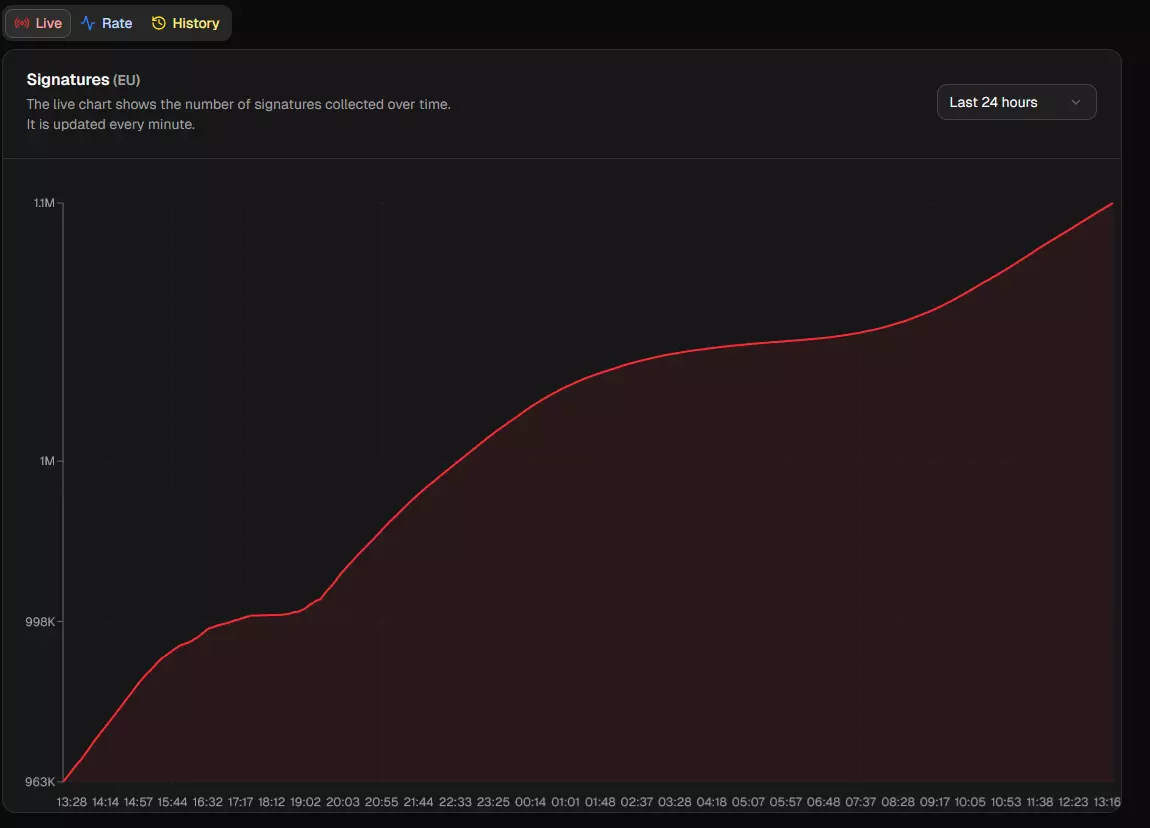Click the 11:38 time label
This screenshot has height=828, width=1150.
coord(1039,802)
